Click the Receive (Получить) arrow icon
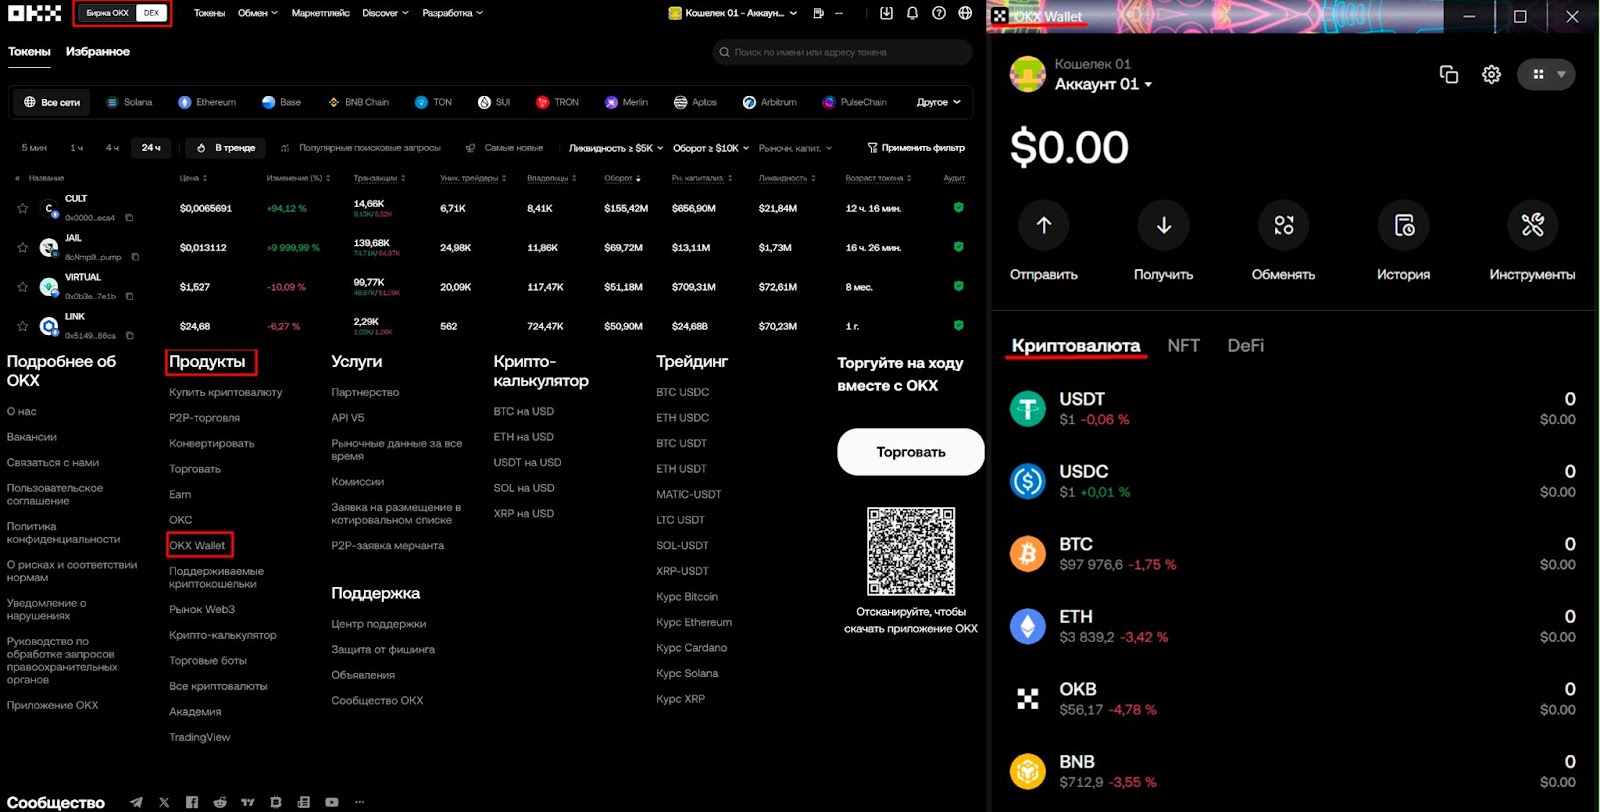The image size is (1600, 812). coord(1164,225)
